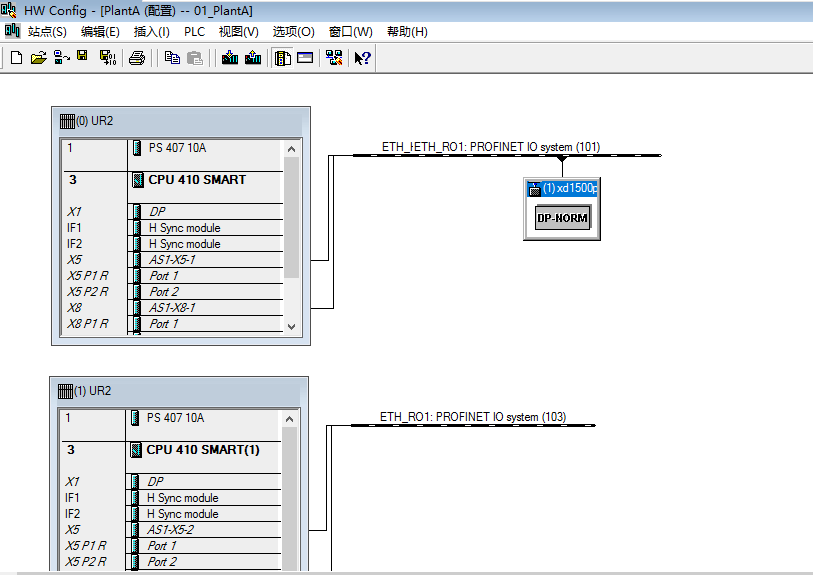This screenshot has height=575, width=813.
Task: Click the New document toolbar icon
Action: tap(16, 58)
